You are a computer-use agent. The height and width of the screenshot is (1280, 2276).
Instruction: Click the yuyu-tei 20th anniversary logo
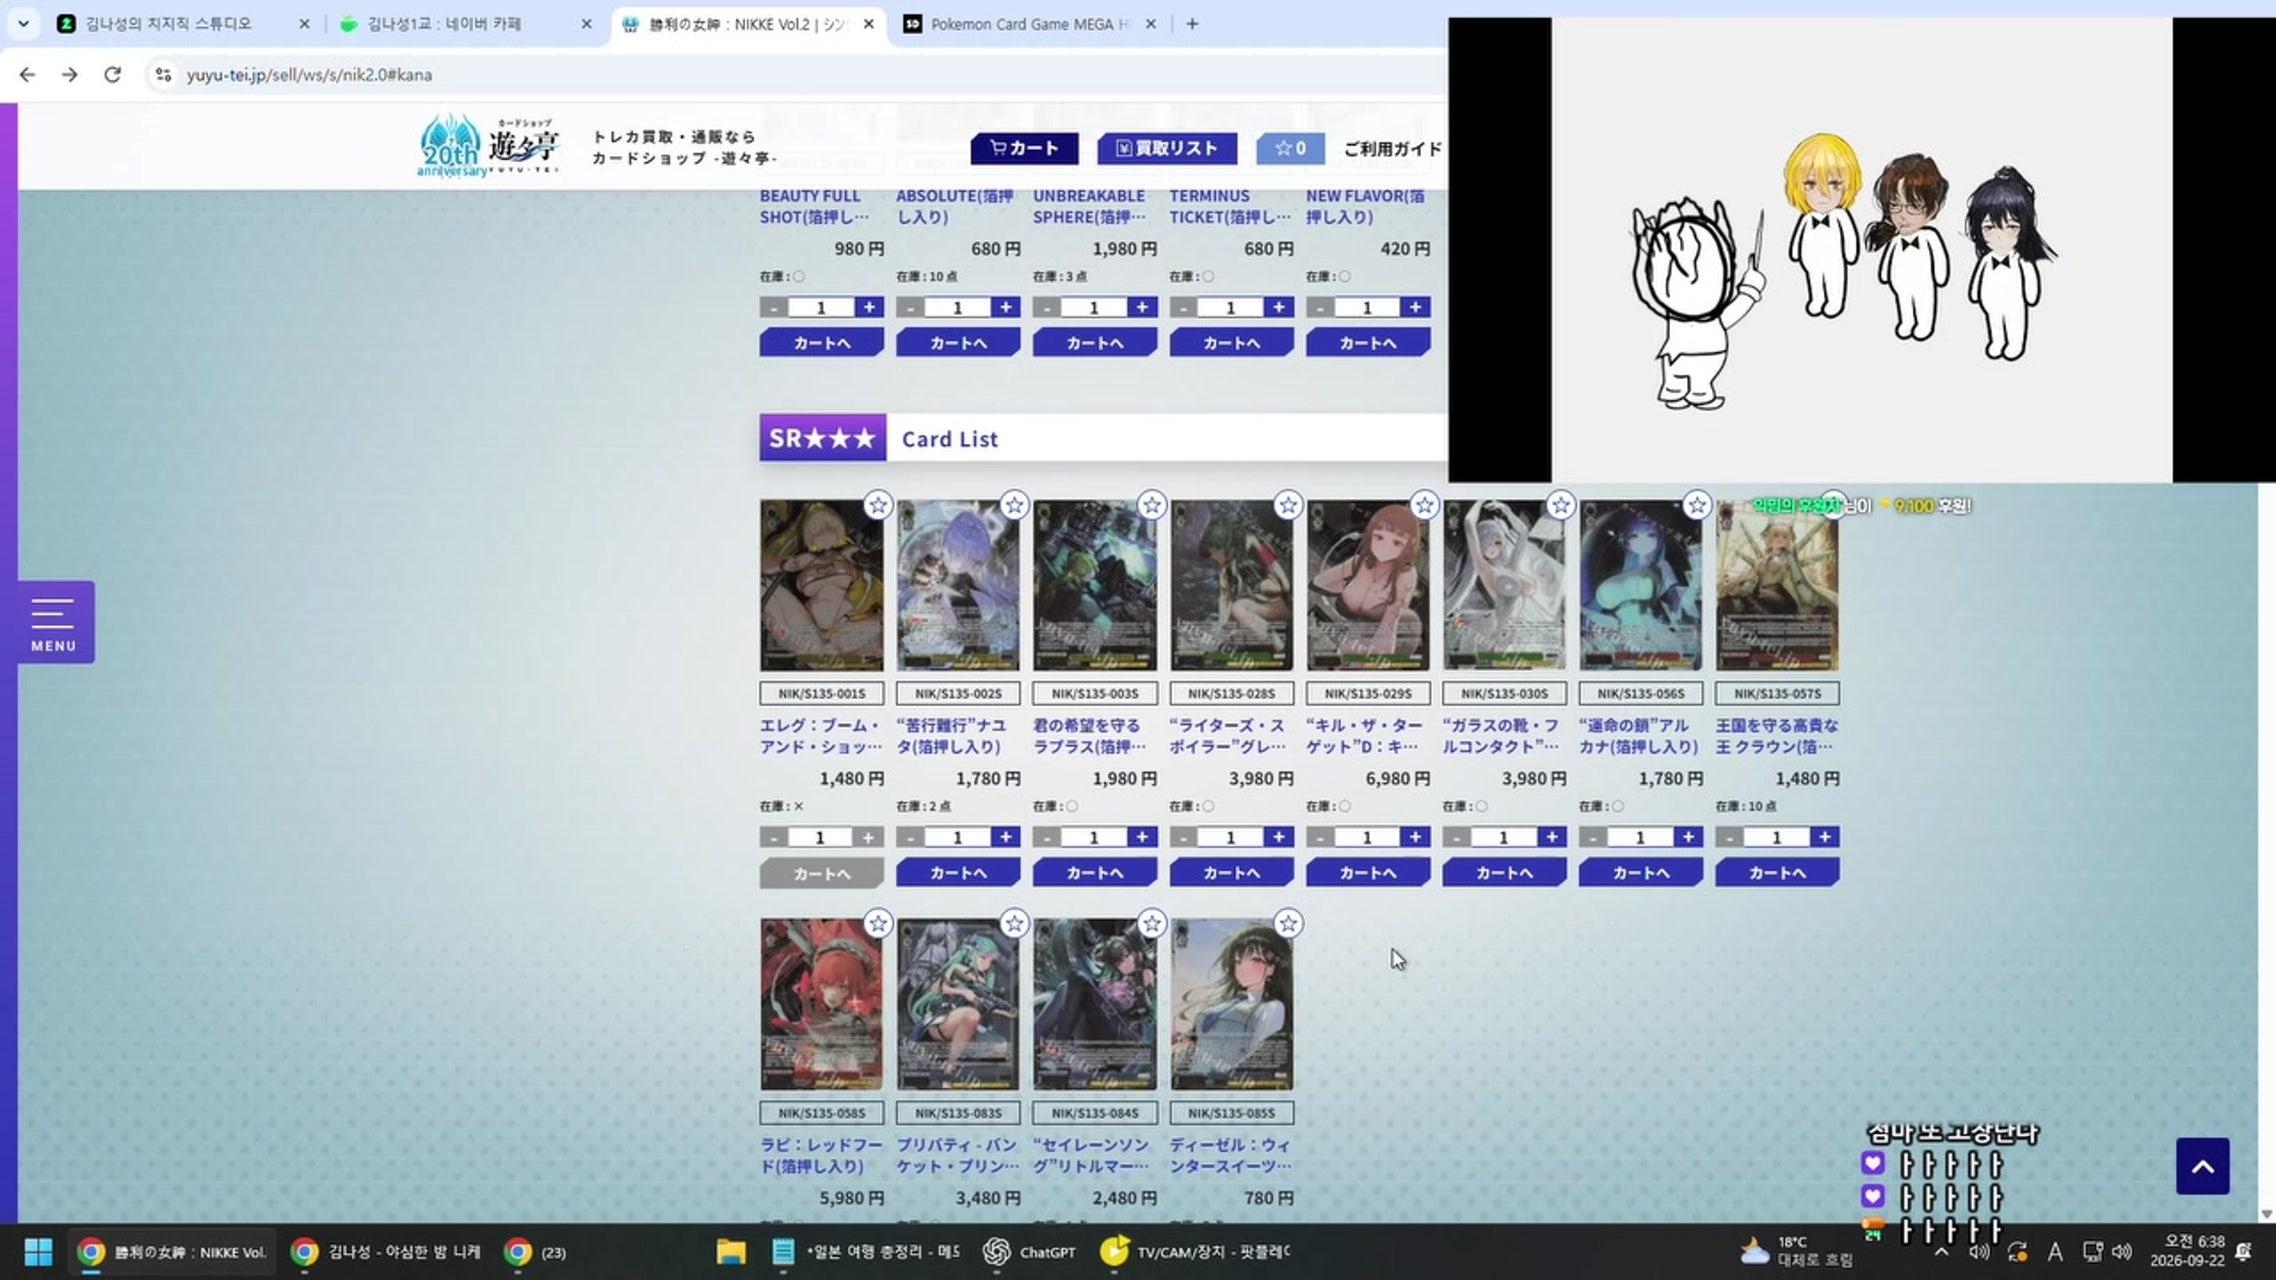coord(489,146)
